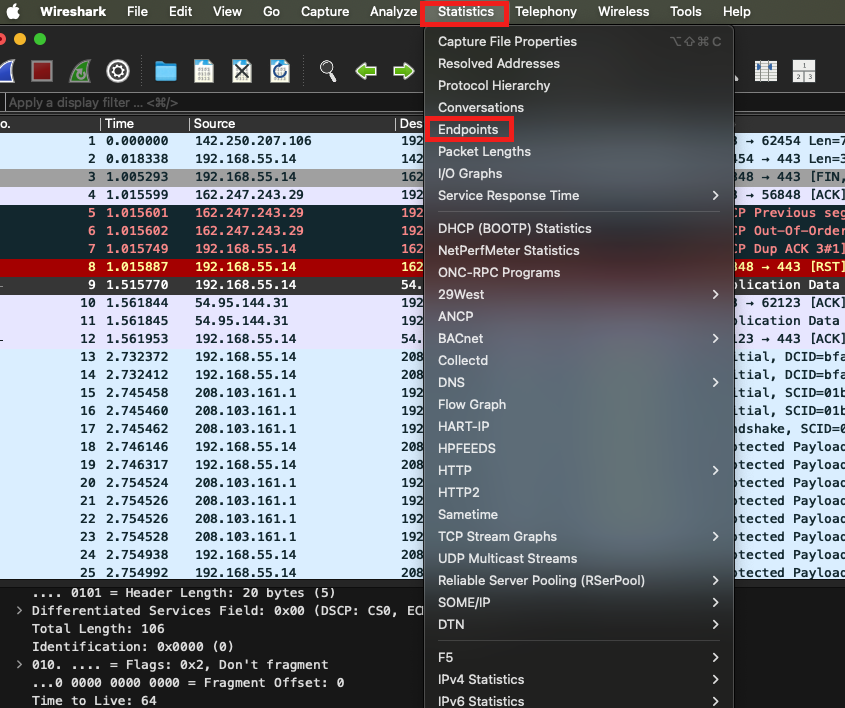Expand Differentiated Services Field tree row
The width and height of the screenshot is (845, 708).
coord(19,610)
